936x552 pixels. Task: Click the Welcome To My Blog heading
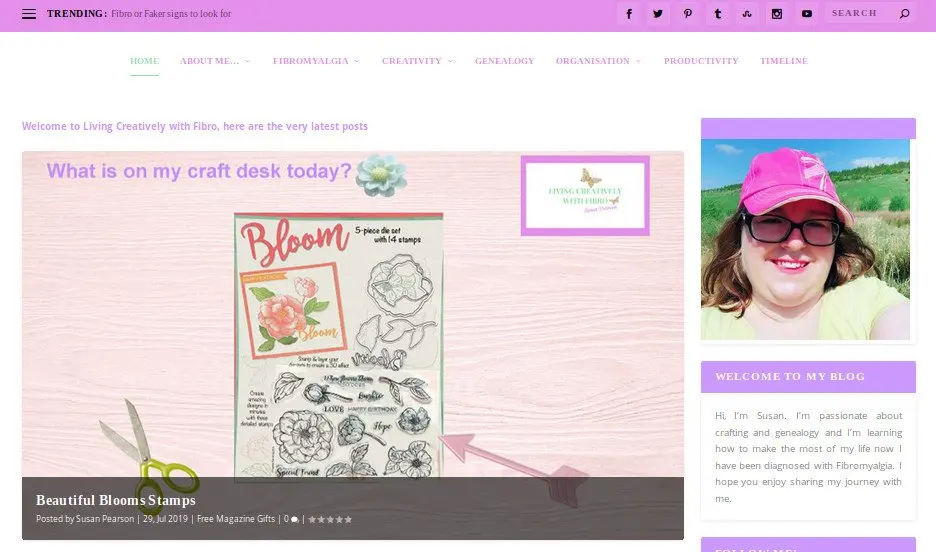coord(790,377)
